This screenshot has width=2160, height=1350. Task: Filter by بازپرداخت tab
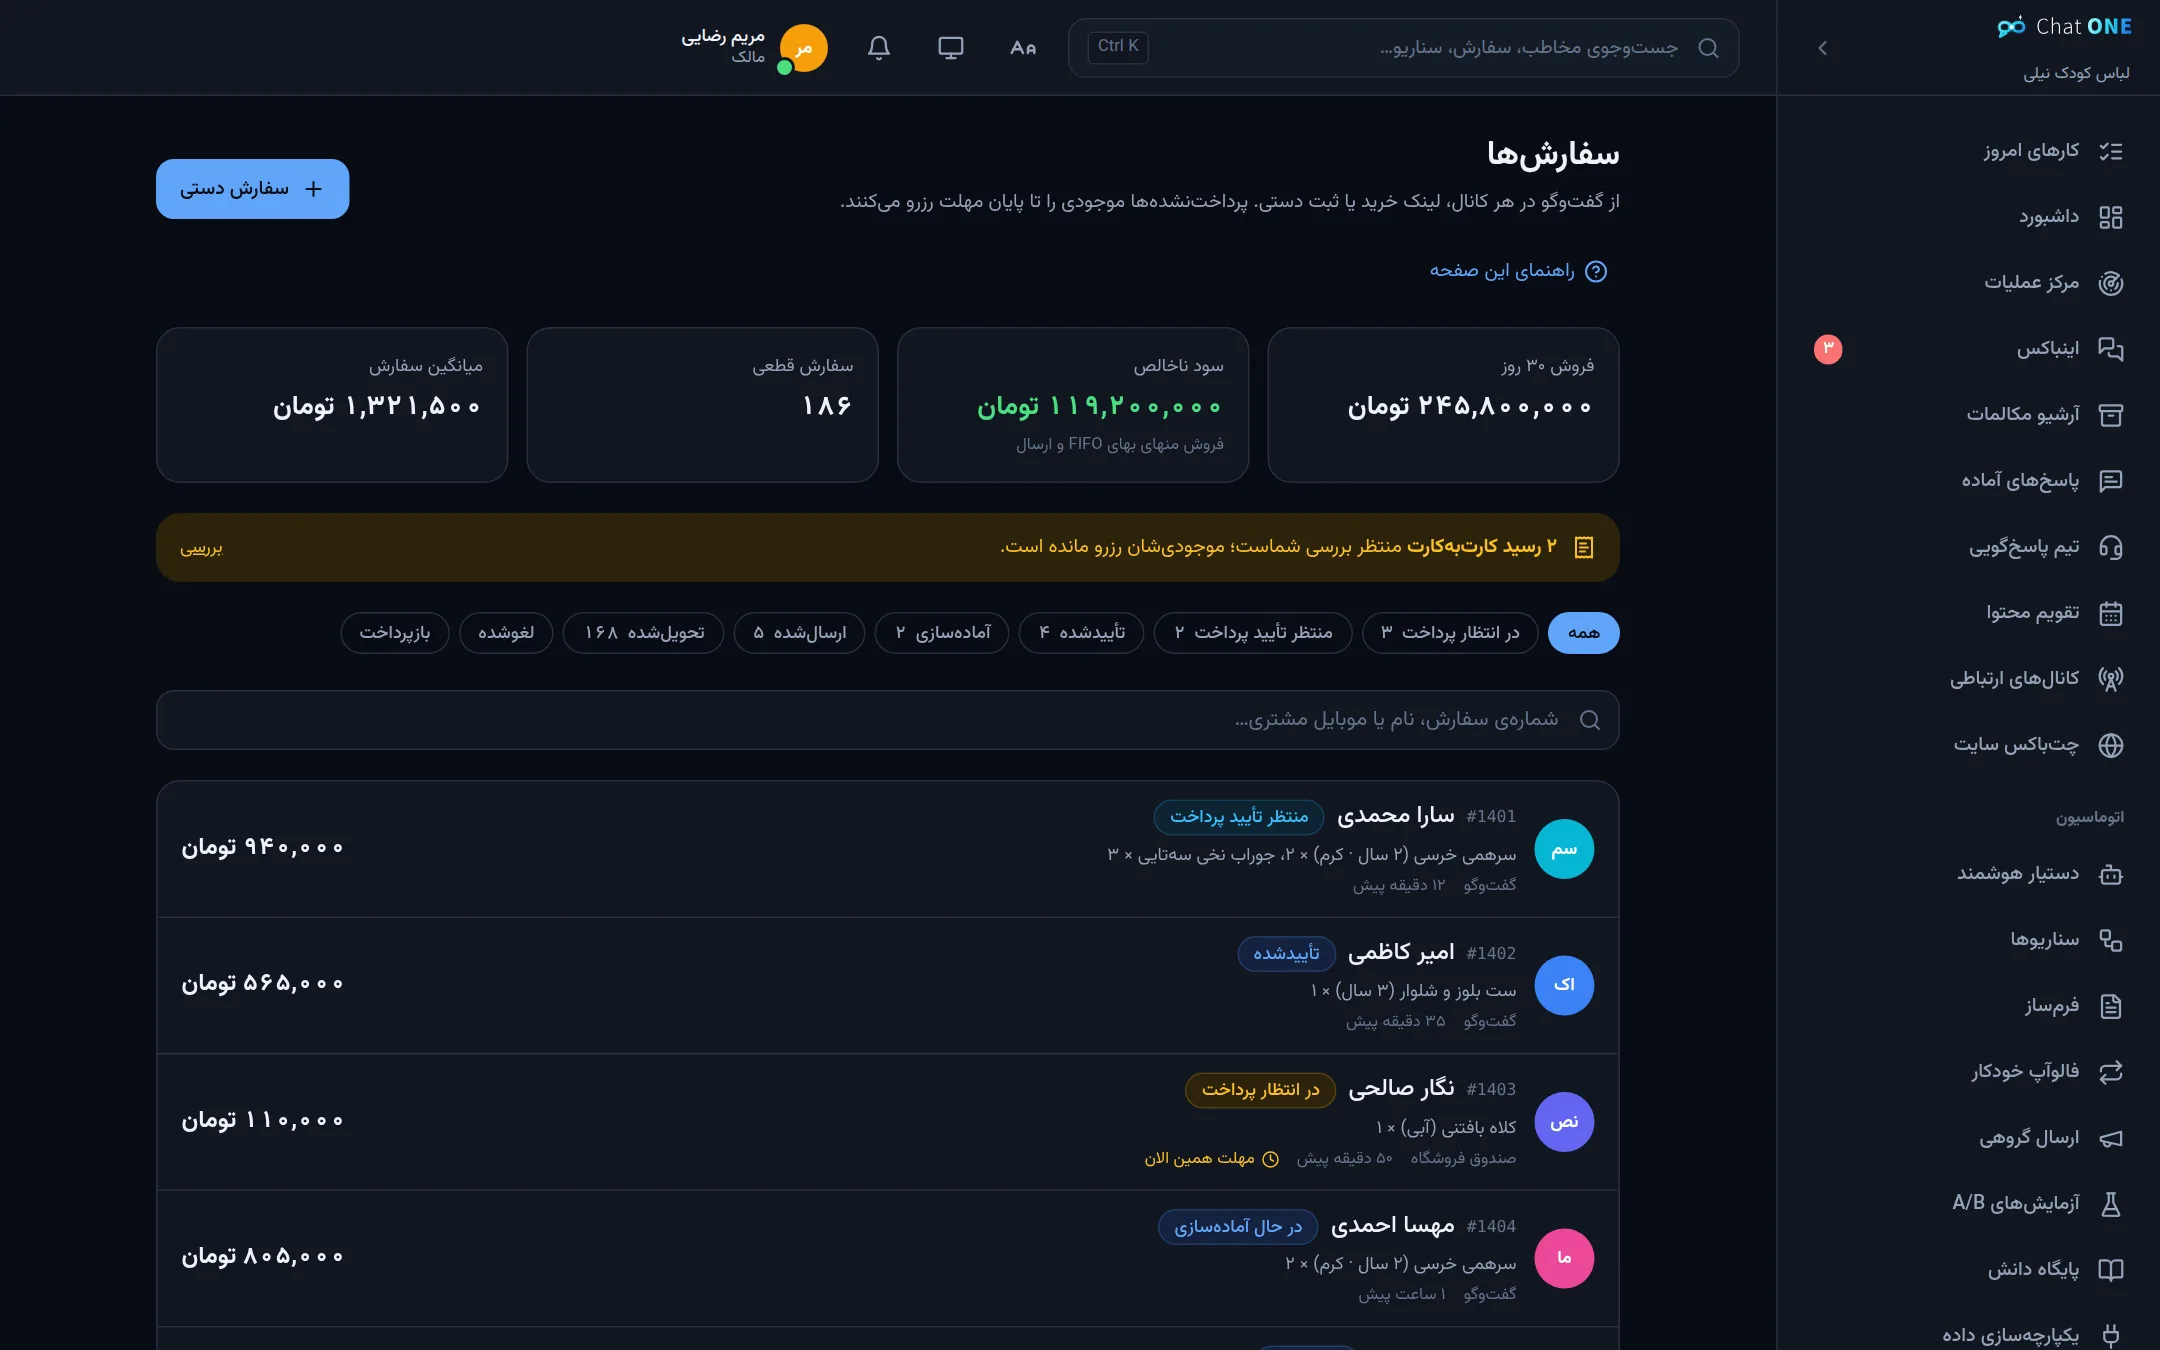coord(395,633)
